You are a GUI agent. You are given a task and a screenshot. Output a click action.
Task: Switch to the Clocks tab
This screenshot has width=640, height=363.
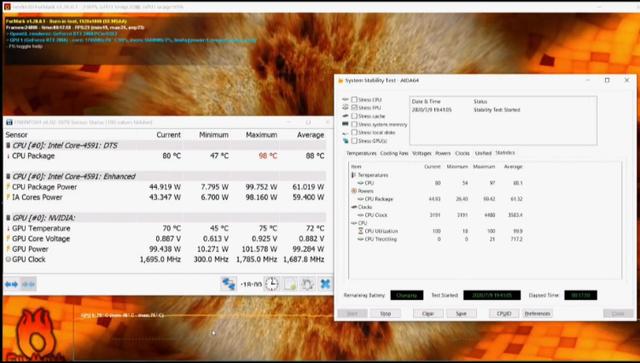pos(462,153)
